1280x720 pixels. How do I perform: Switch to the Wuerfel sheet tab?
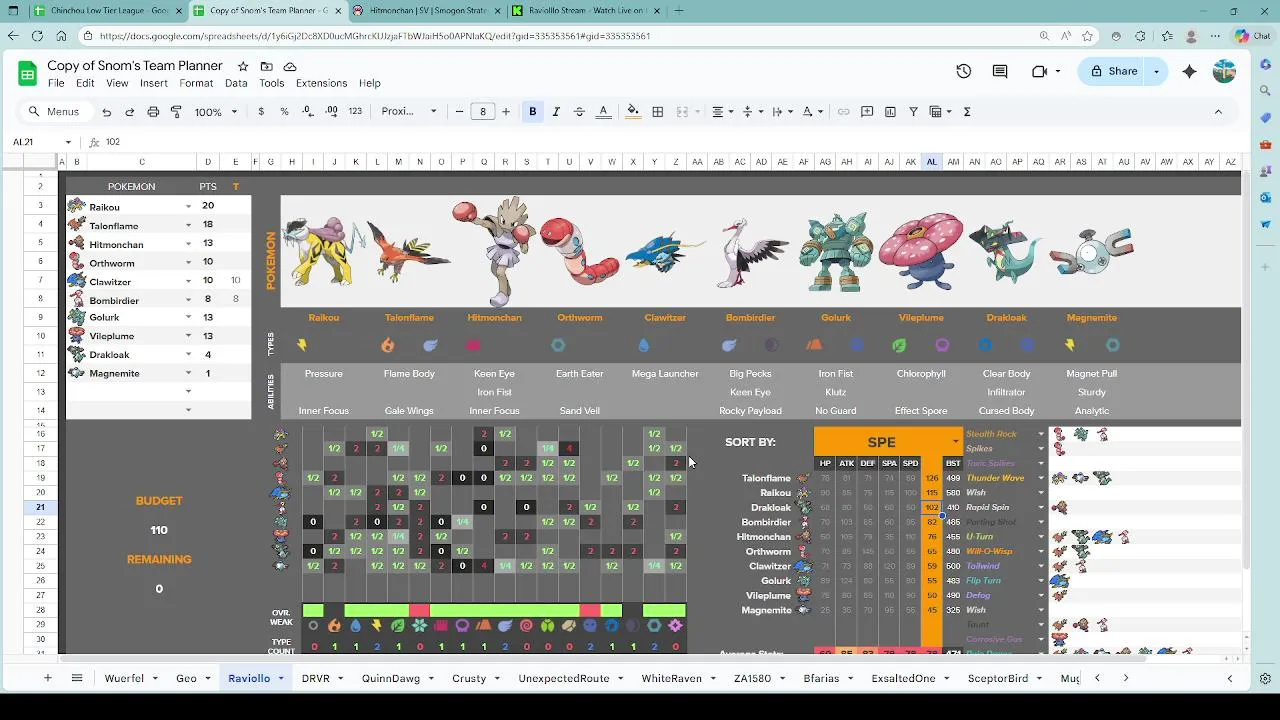[x=124, y=678]
